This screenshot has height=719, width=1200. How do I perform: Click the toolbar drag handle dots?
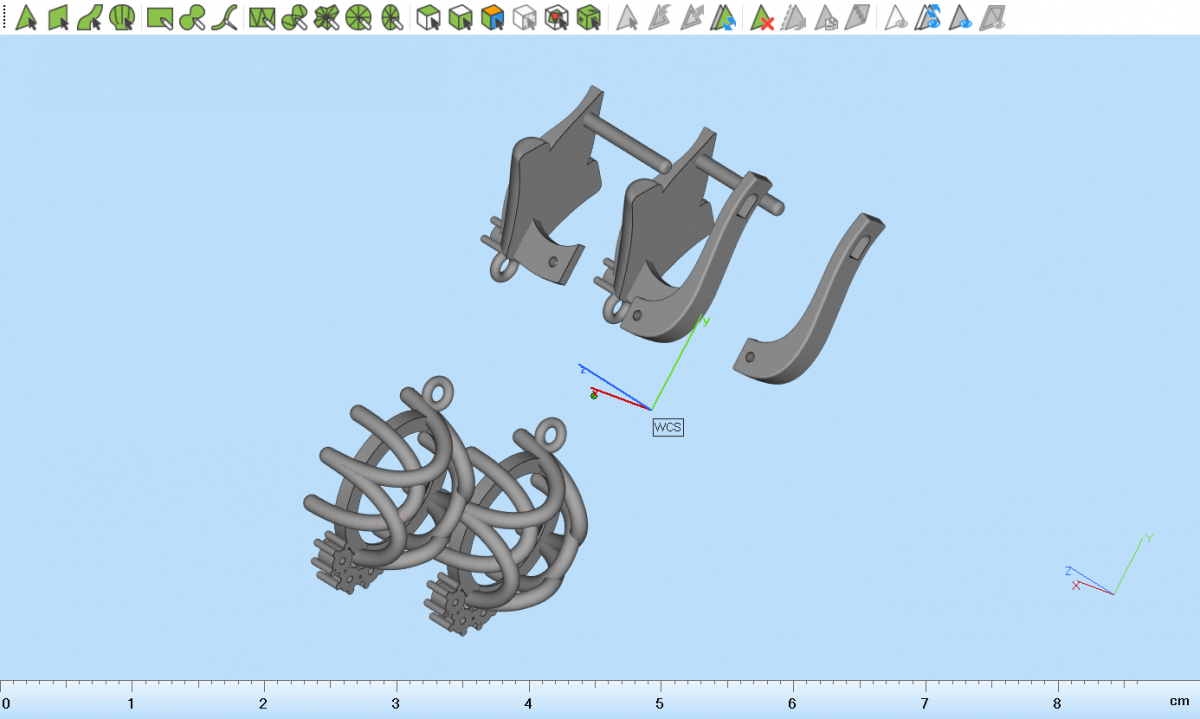[x=4, y=17]
